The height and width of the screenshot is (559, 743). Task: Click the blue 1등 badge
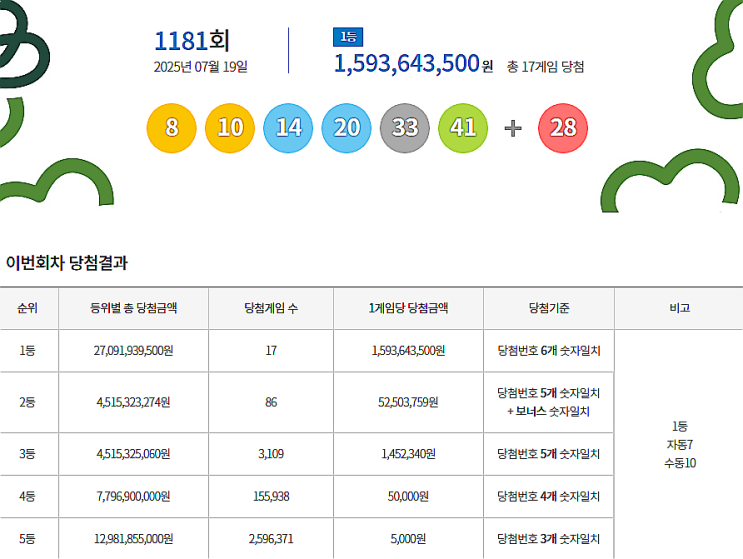[x=348, y=37]
